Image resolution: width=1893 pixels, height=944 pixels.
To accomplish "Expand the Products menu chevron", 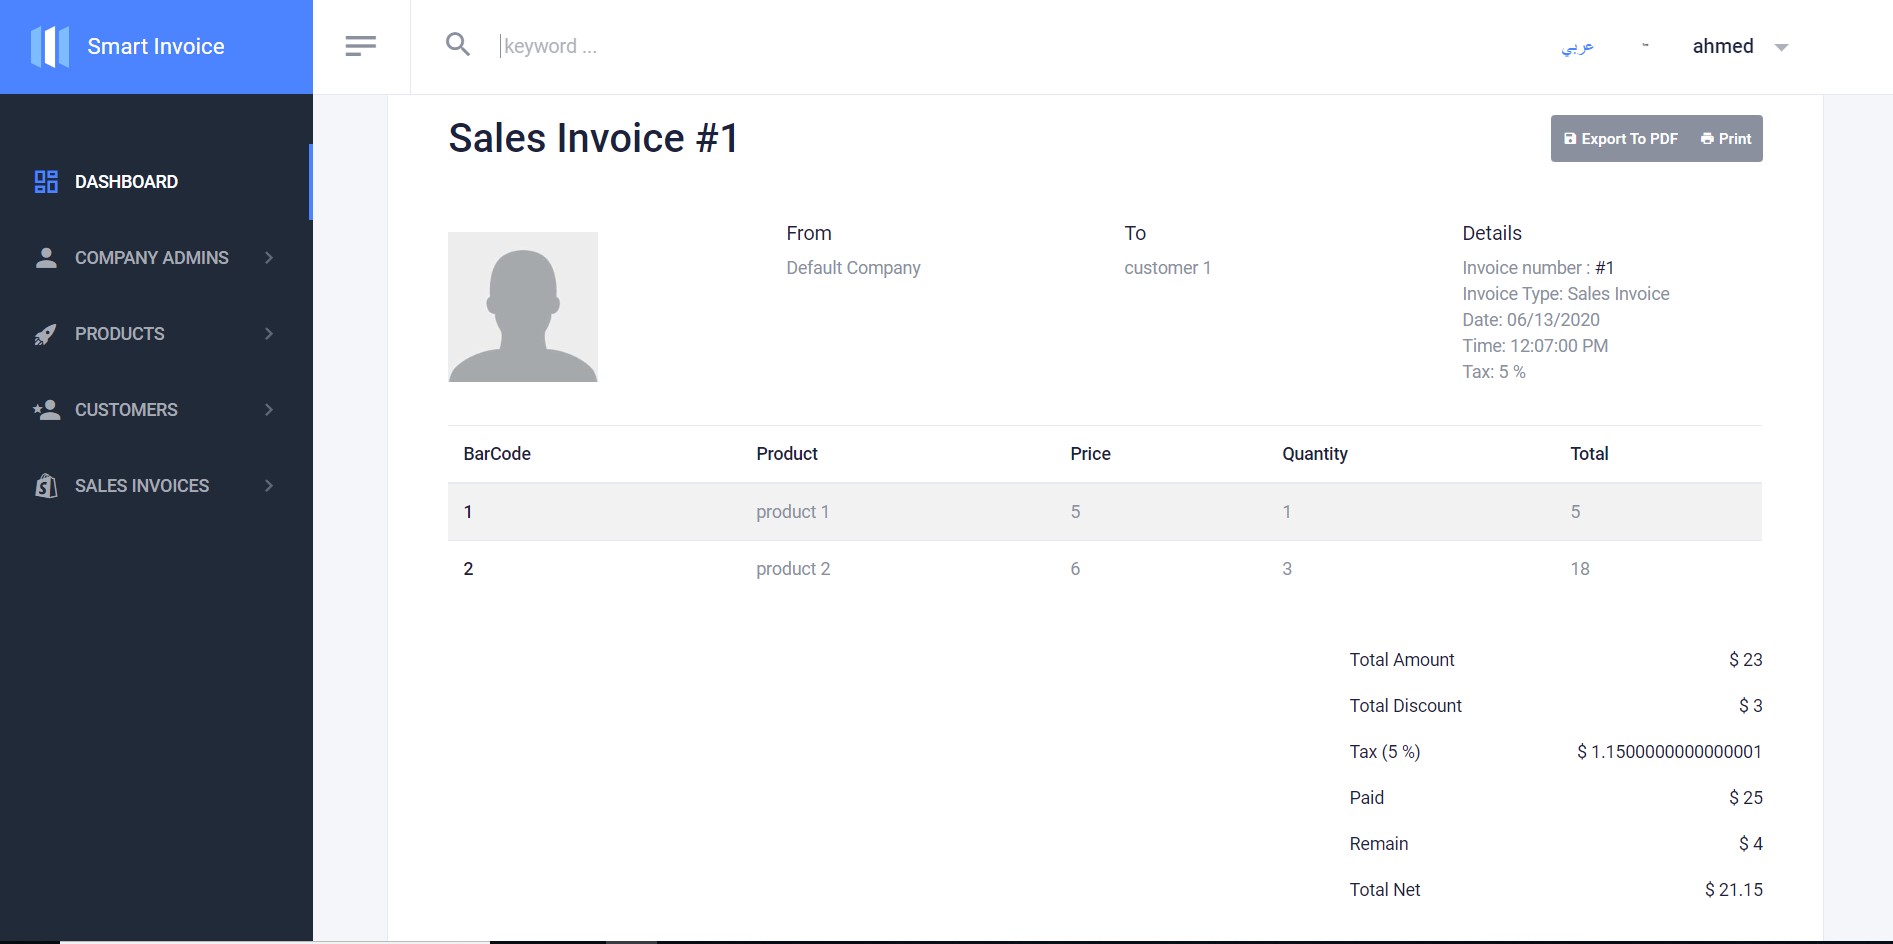I will [x=268, y=334].
